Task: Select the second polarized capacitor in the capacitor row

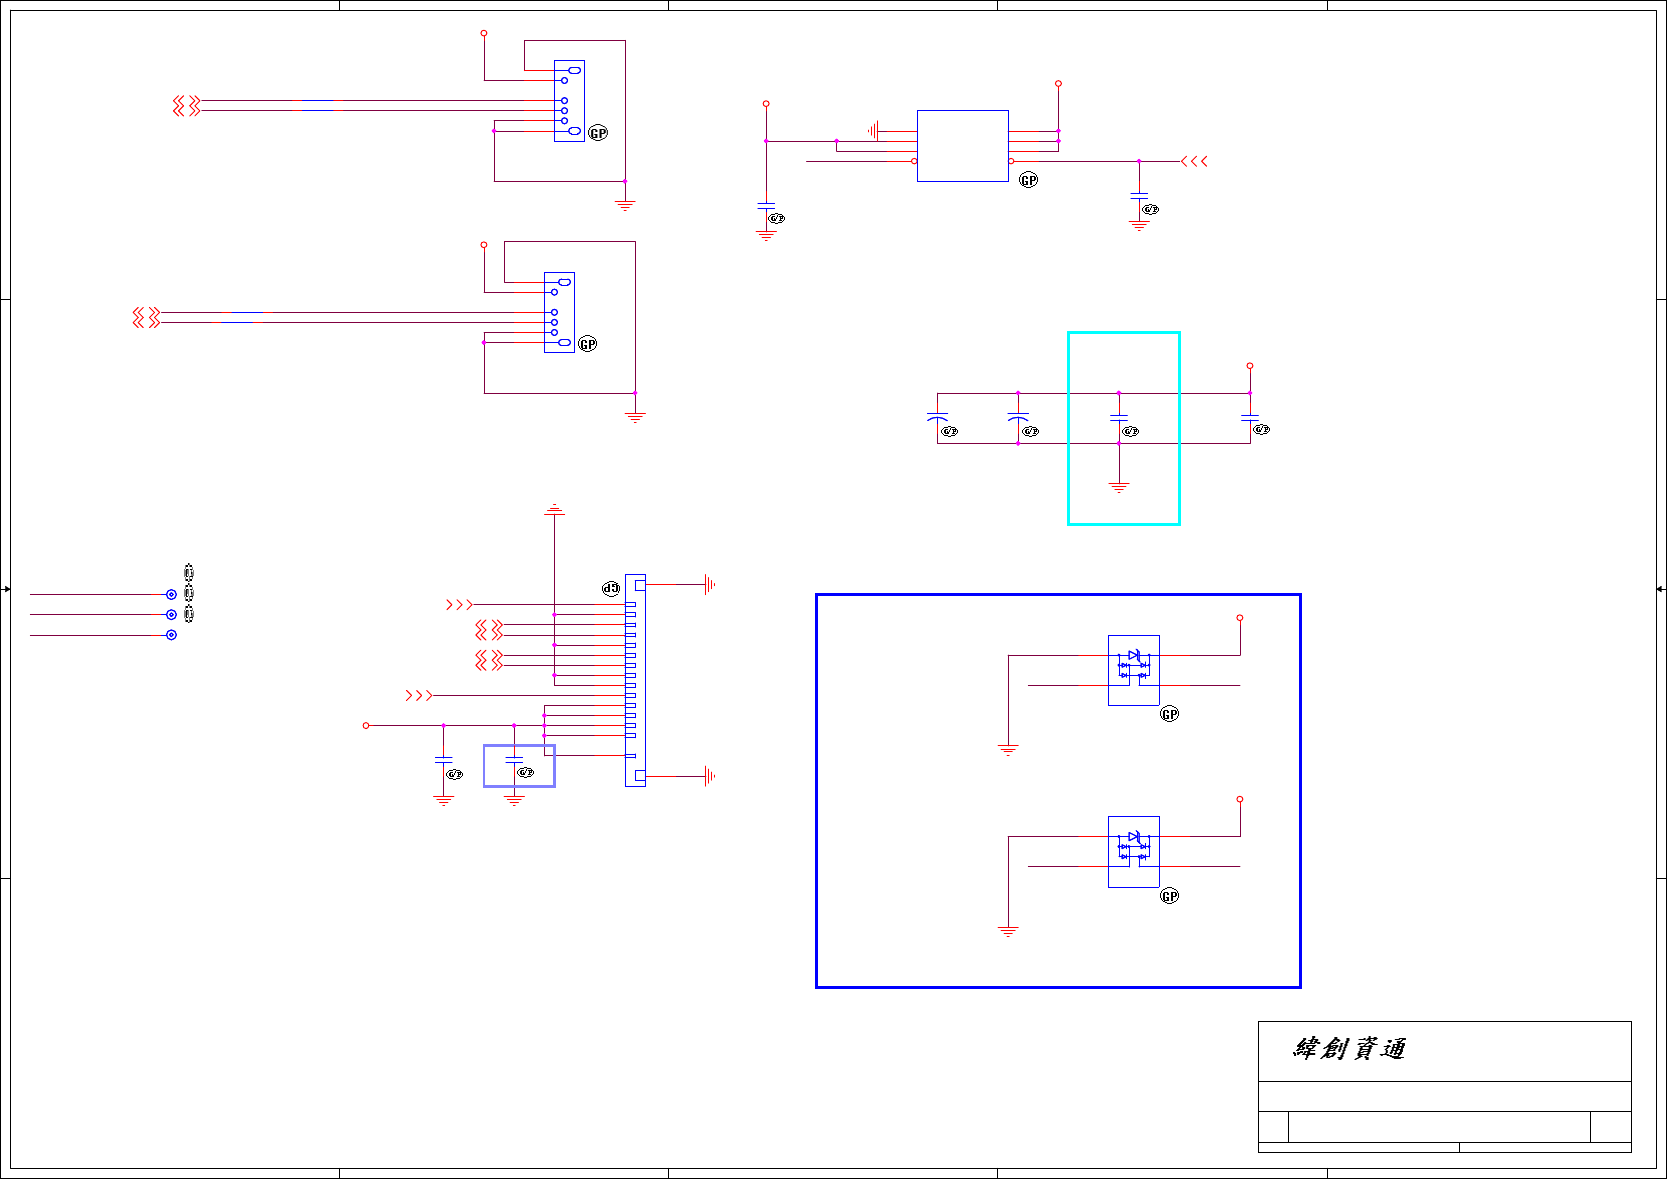Action: (x=1018, y=418)
